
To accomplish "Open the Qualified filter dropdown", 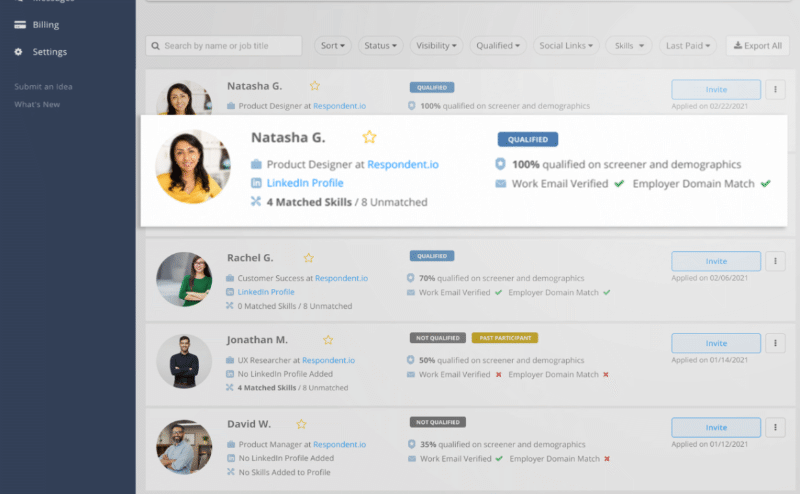I will [498, 45].
